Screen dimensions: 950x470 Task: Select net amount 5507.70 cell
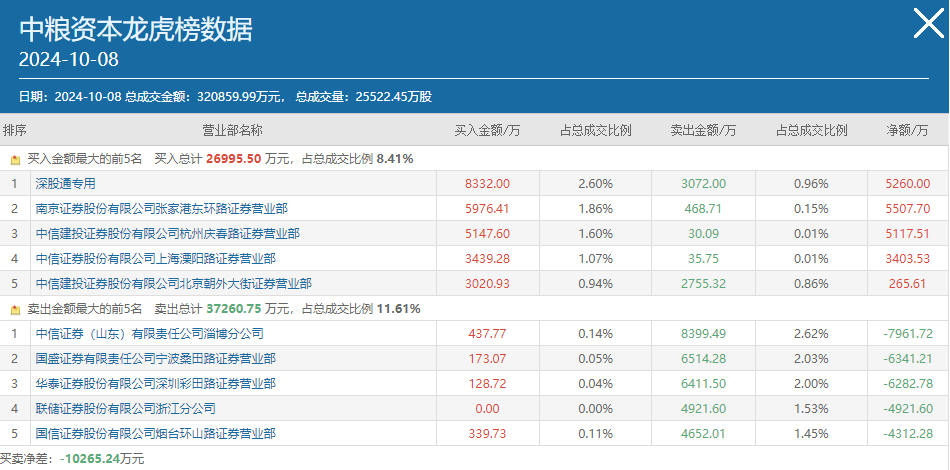tap(909, 209)
